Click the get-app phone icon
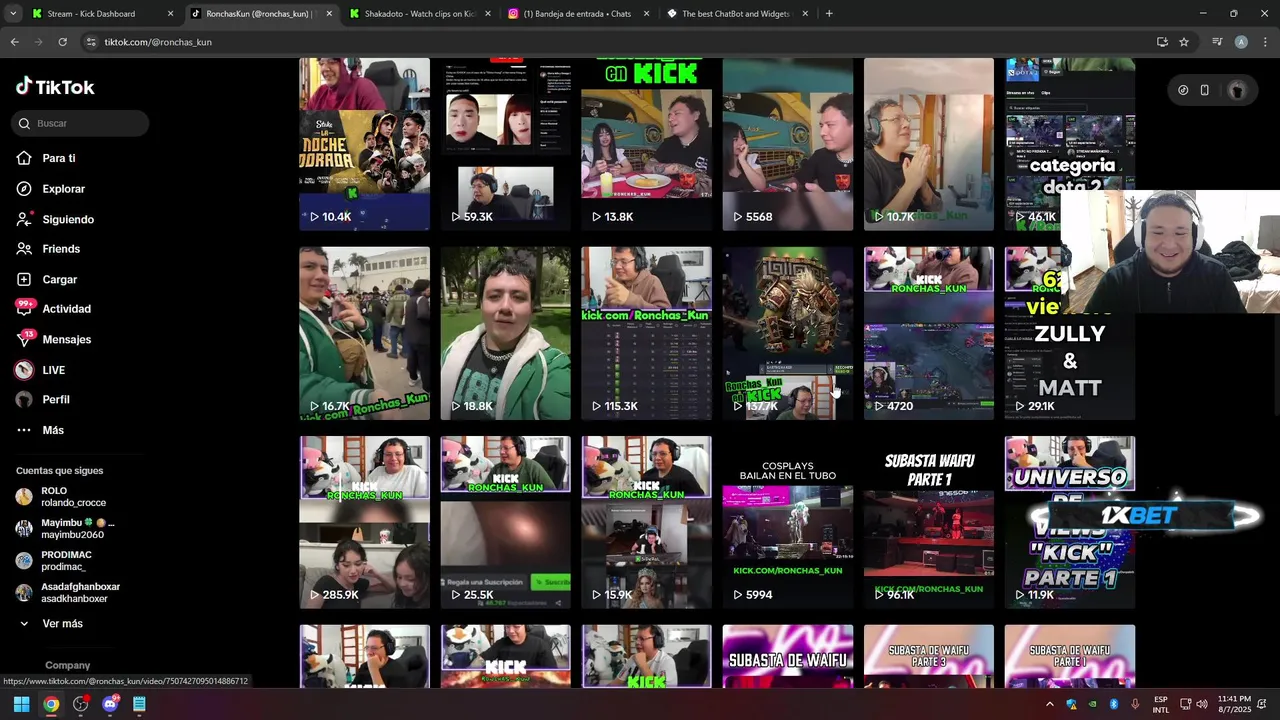1280x720 pixels. (x=1204, y=90)
